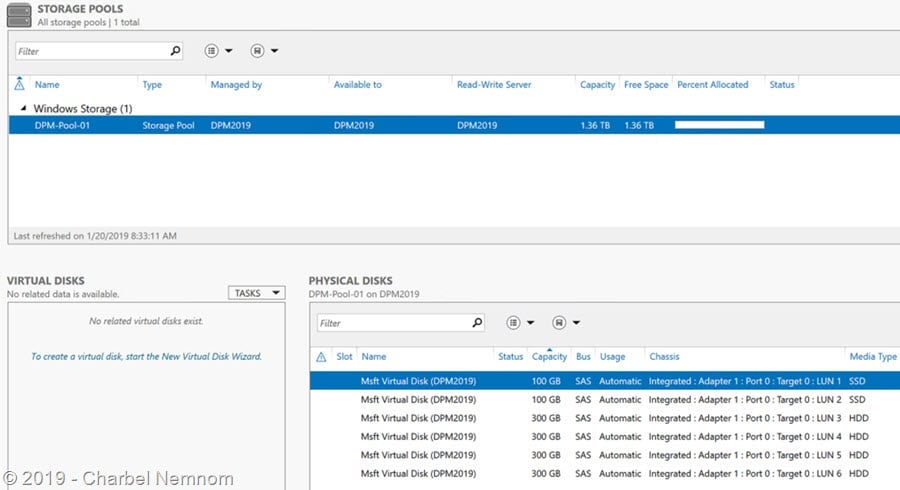Image resolution: width=900 pixels, height=490 pixels.
Task: Select Msft Virtual Disk on LUN 3
Action: pyautogui.click(x=605, y=418)
